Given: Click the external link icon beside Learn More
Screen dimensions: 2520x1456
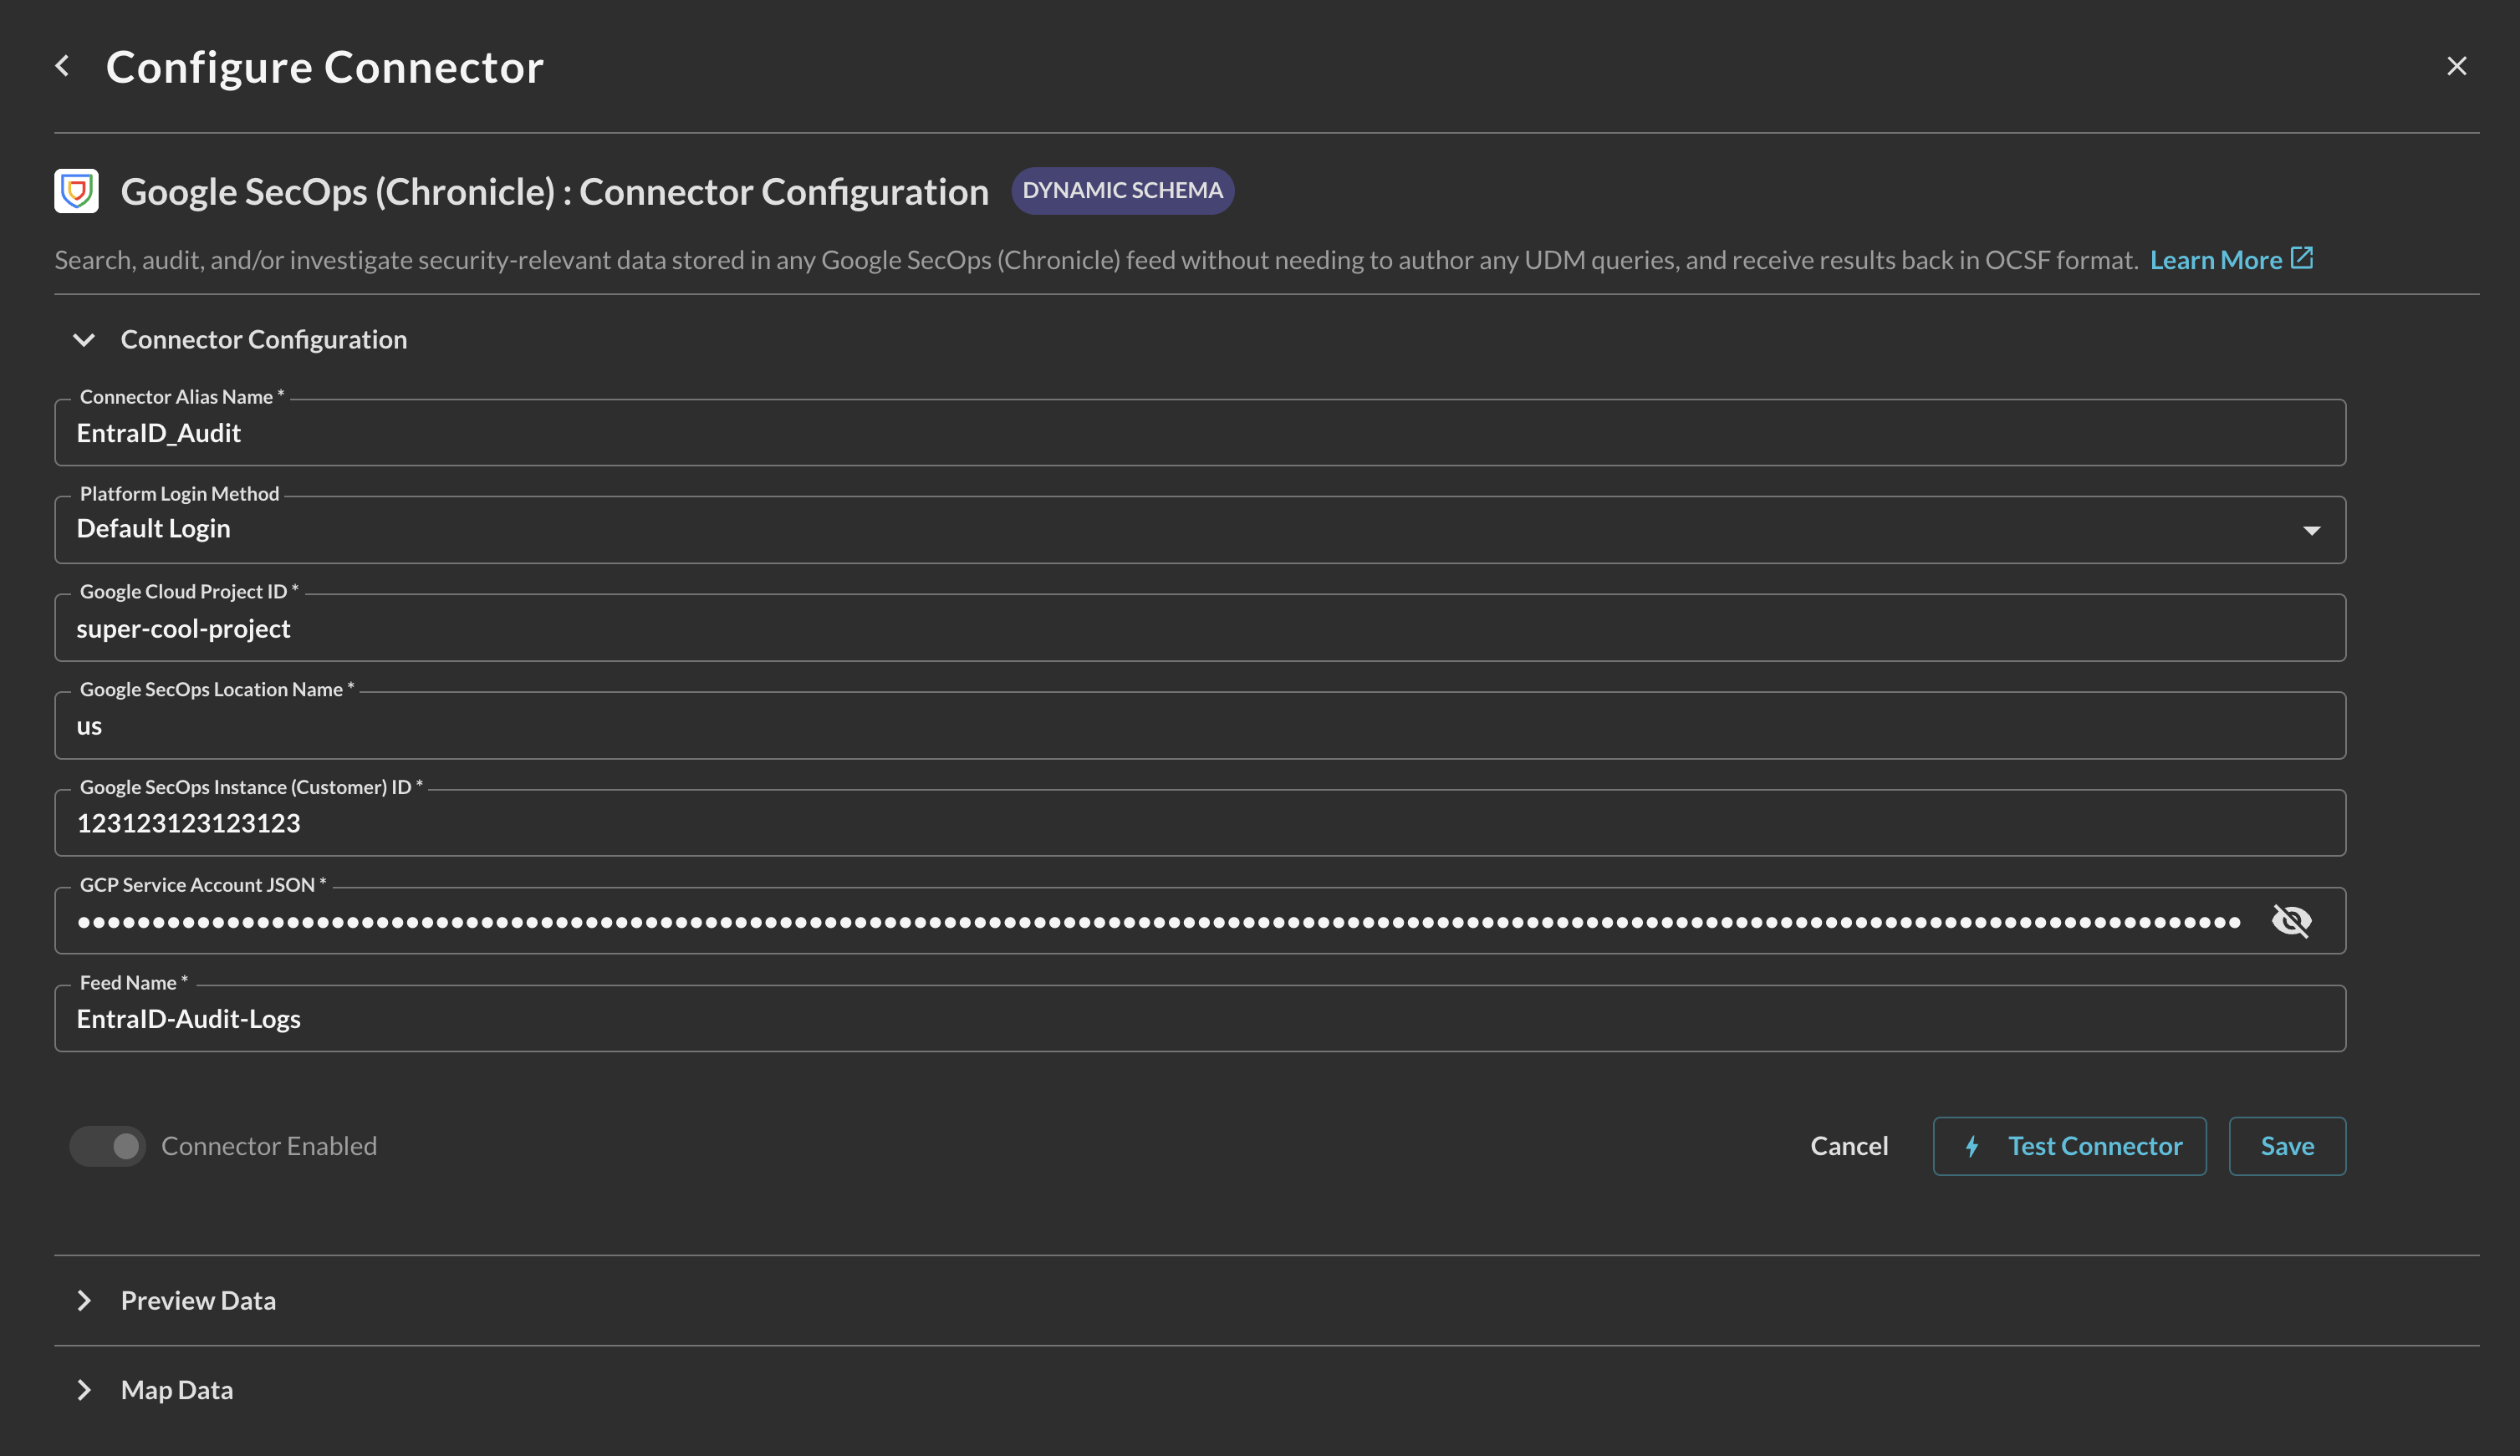Looking at the screenshot, I should pos(2302,258).
